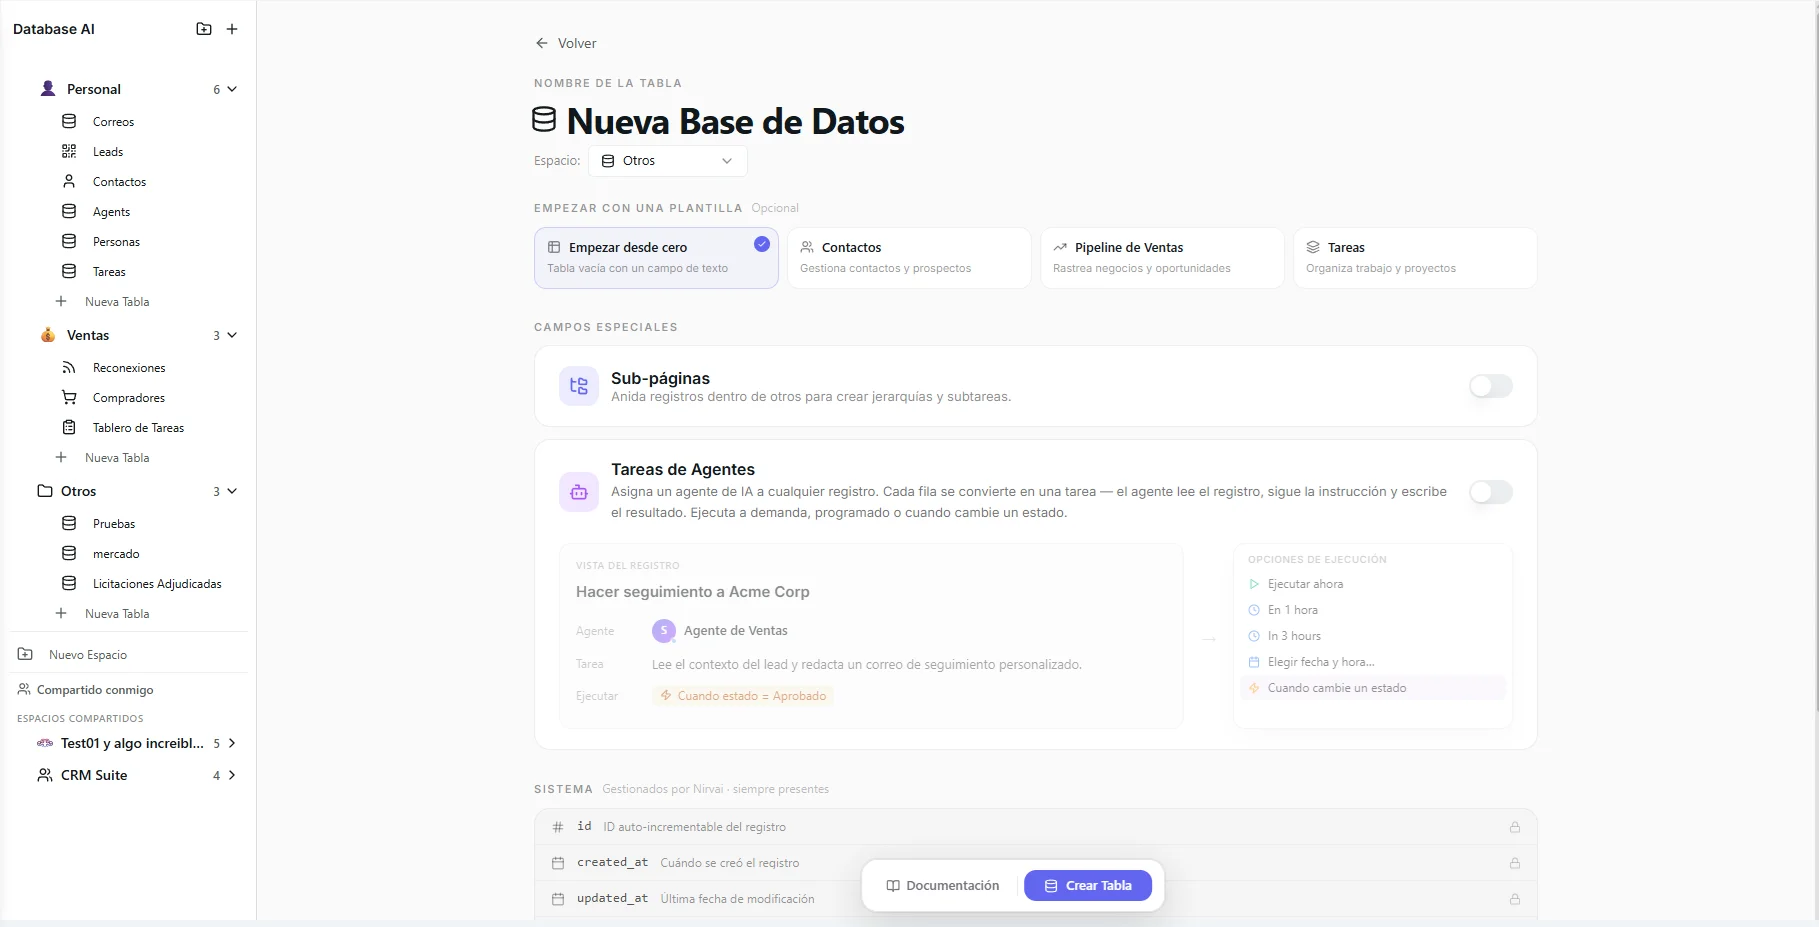Select Ejecutar ahora execution option

1372,584
